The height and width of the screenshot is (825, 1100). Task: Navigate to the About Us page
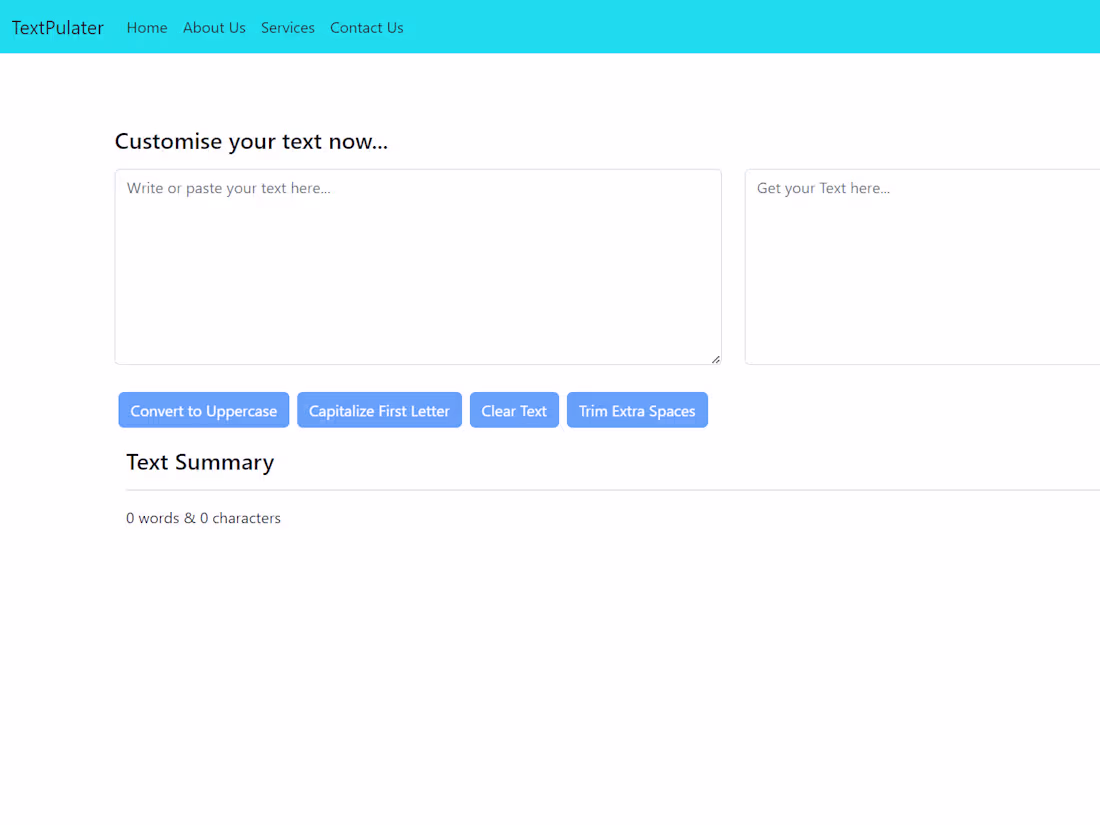[x=214, y=28]
